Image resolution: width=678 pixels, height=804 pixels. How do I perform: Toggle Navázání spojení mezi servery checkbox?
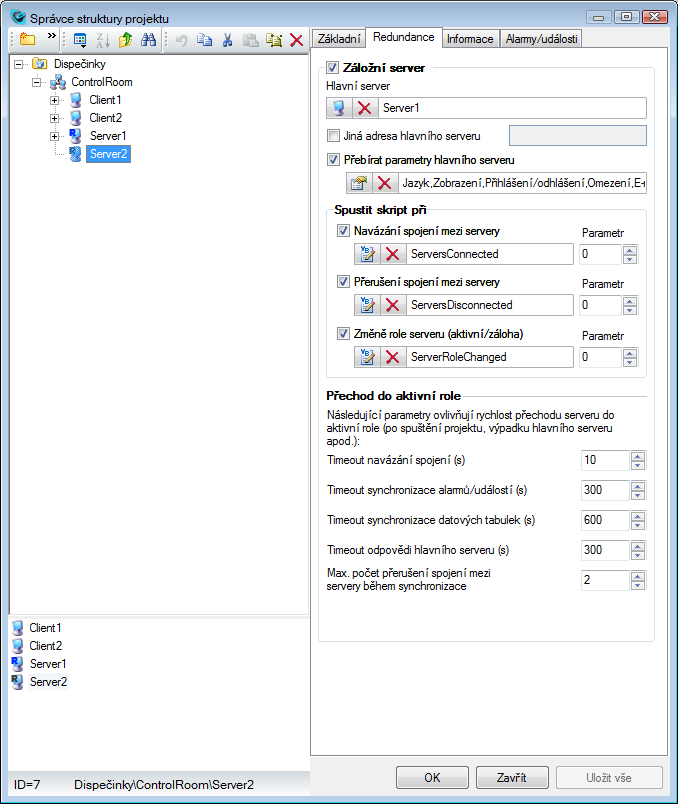pyautogui.click(x=343, y=231)
